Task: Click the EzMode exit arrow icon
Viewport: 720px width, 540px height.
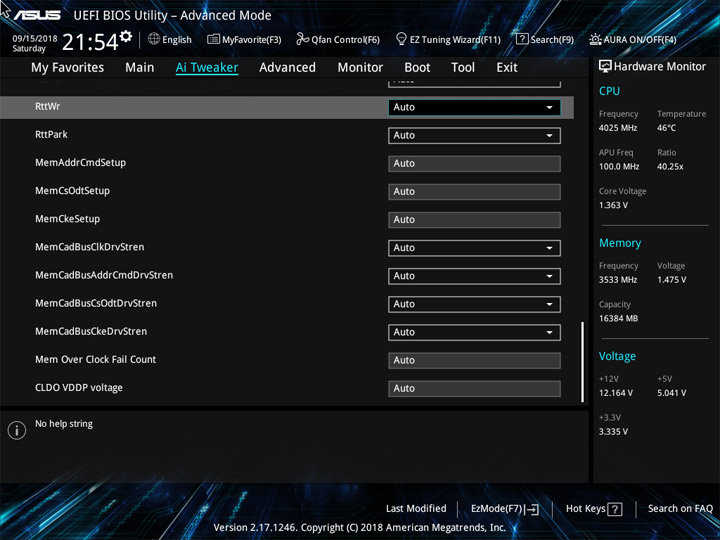Action: click(x=532, y=509)
